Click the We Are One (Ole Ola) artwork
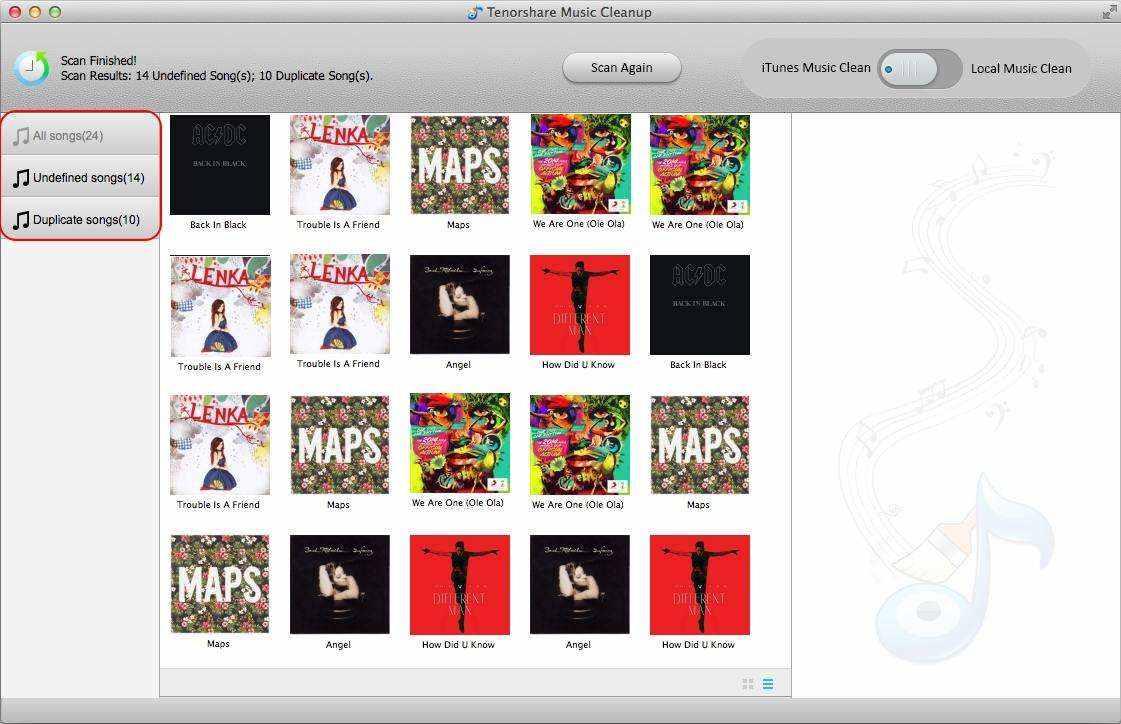 [579, 164]
